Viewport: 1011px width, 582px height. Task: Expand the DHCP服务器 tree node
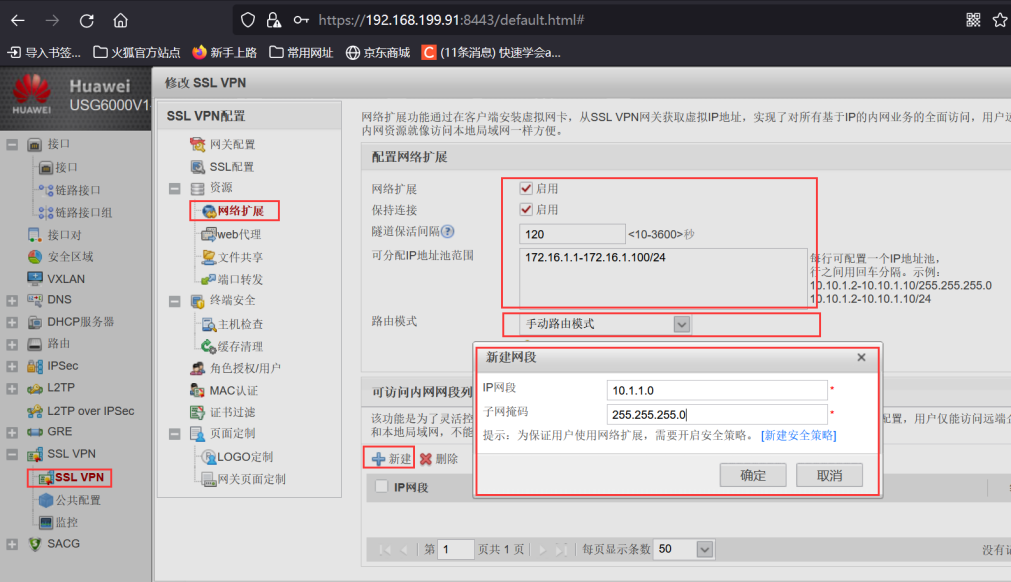pos(12,322)
